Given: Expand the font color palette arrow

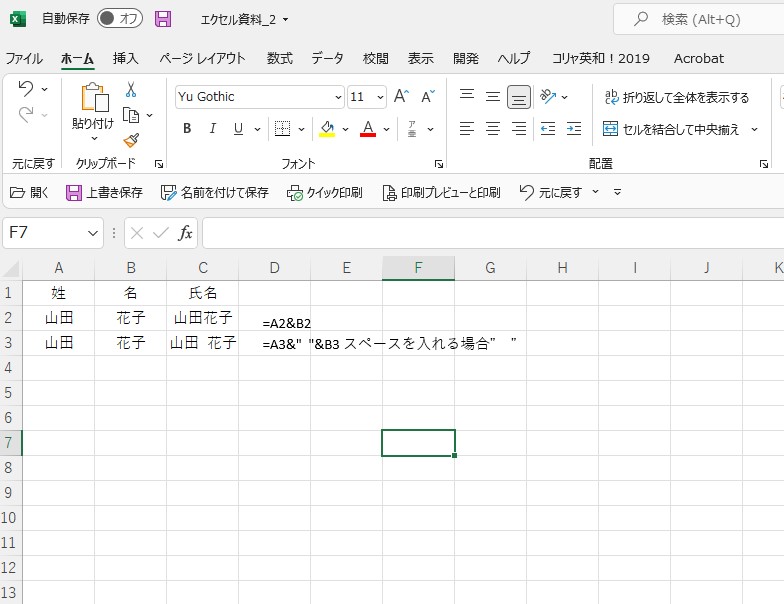Looking at the screenshot, I should tap(386, 129).
